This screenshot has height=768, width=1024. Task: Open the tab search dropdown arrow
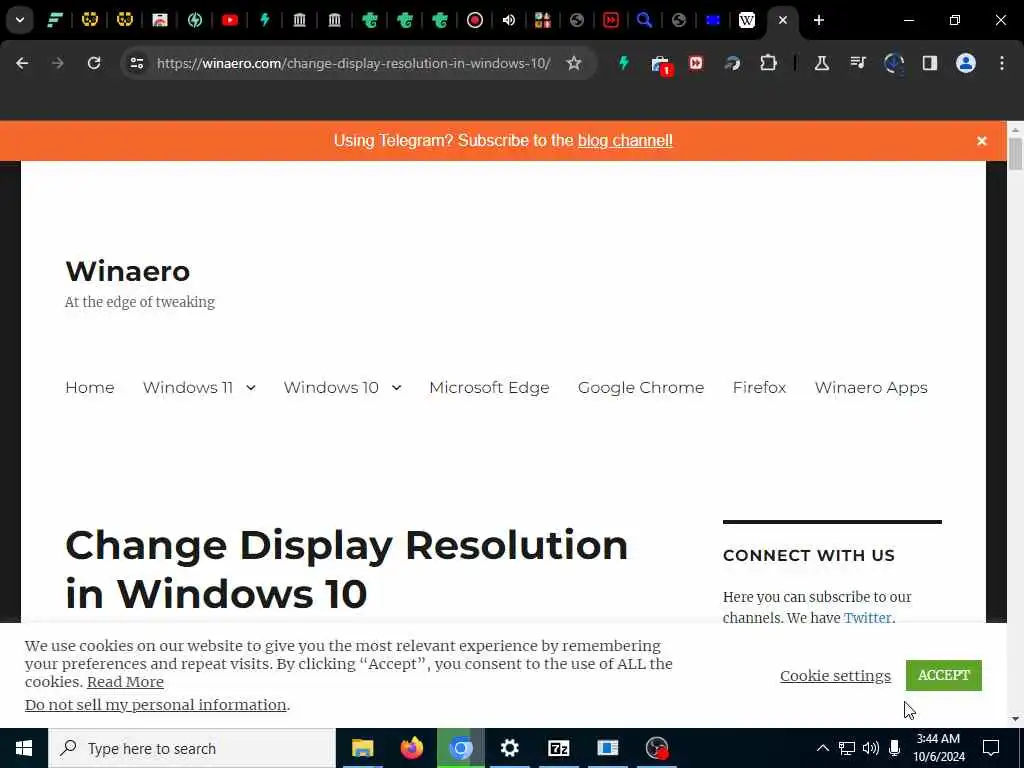click(20, 20)
